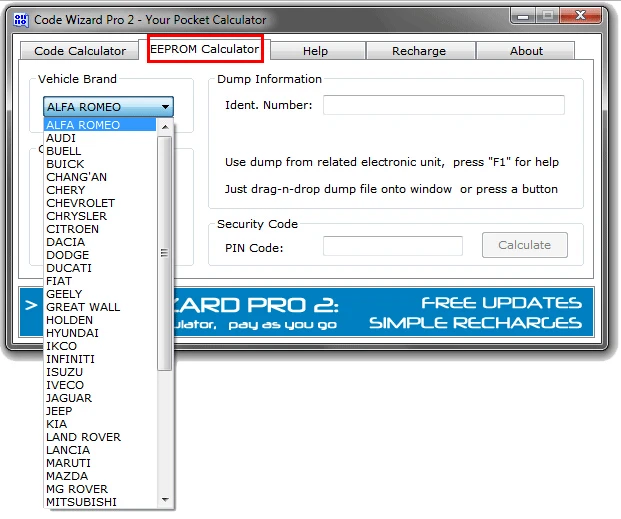Switch to the Code Calculator tab

tap(80, 51)
